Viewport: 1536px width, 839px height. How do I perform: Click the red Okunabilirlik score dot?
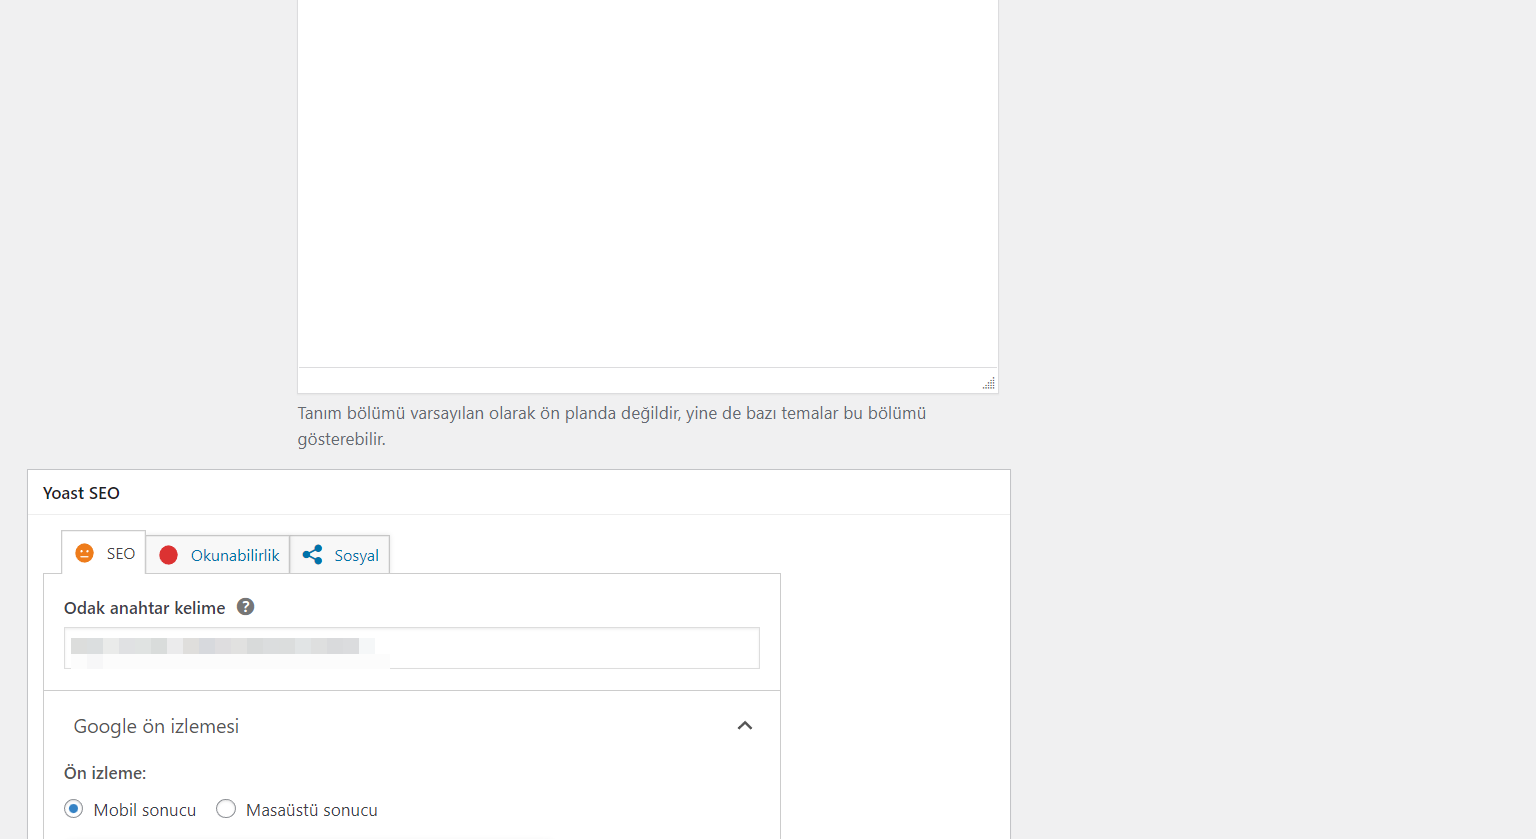(x=168, y=555)
